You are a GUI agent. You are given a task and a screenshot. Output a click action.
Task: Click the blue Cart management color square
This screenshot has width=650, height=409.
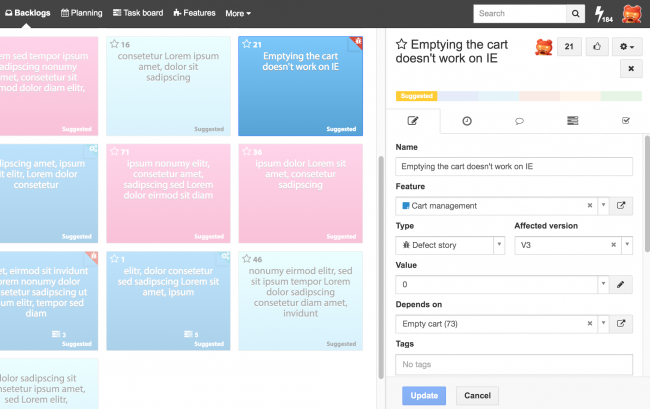tap(406, 206)
